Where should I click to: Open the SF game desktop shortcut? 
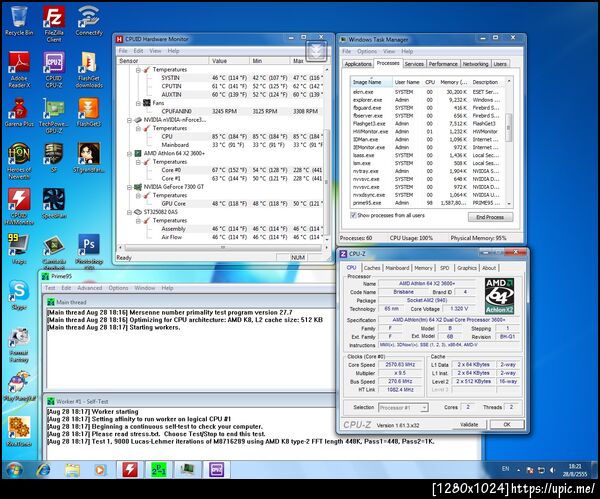tap(54, 157)
